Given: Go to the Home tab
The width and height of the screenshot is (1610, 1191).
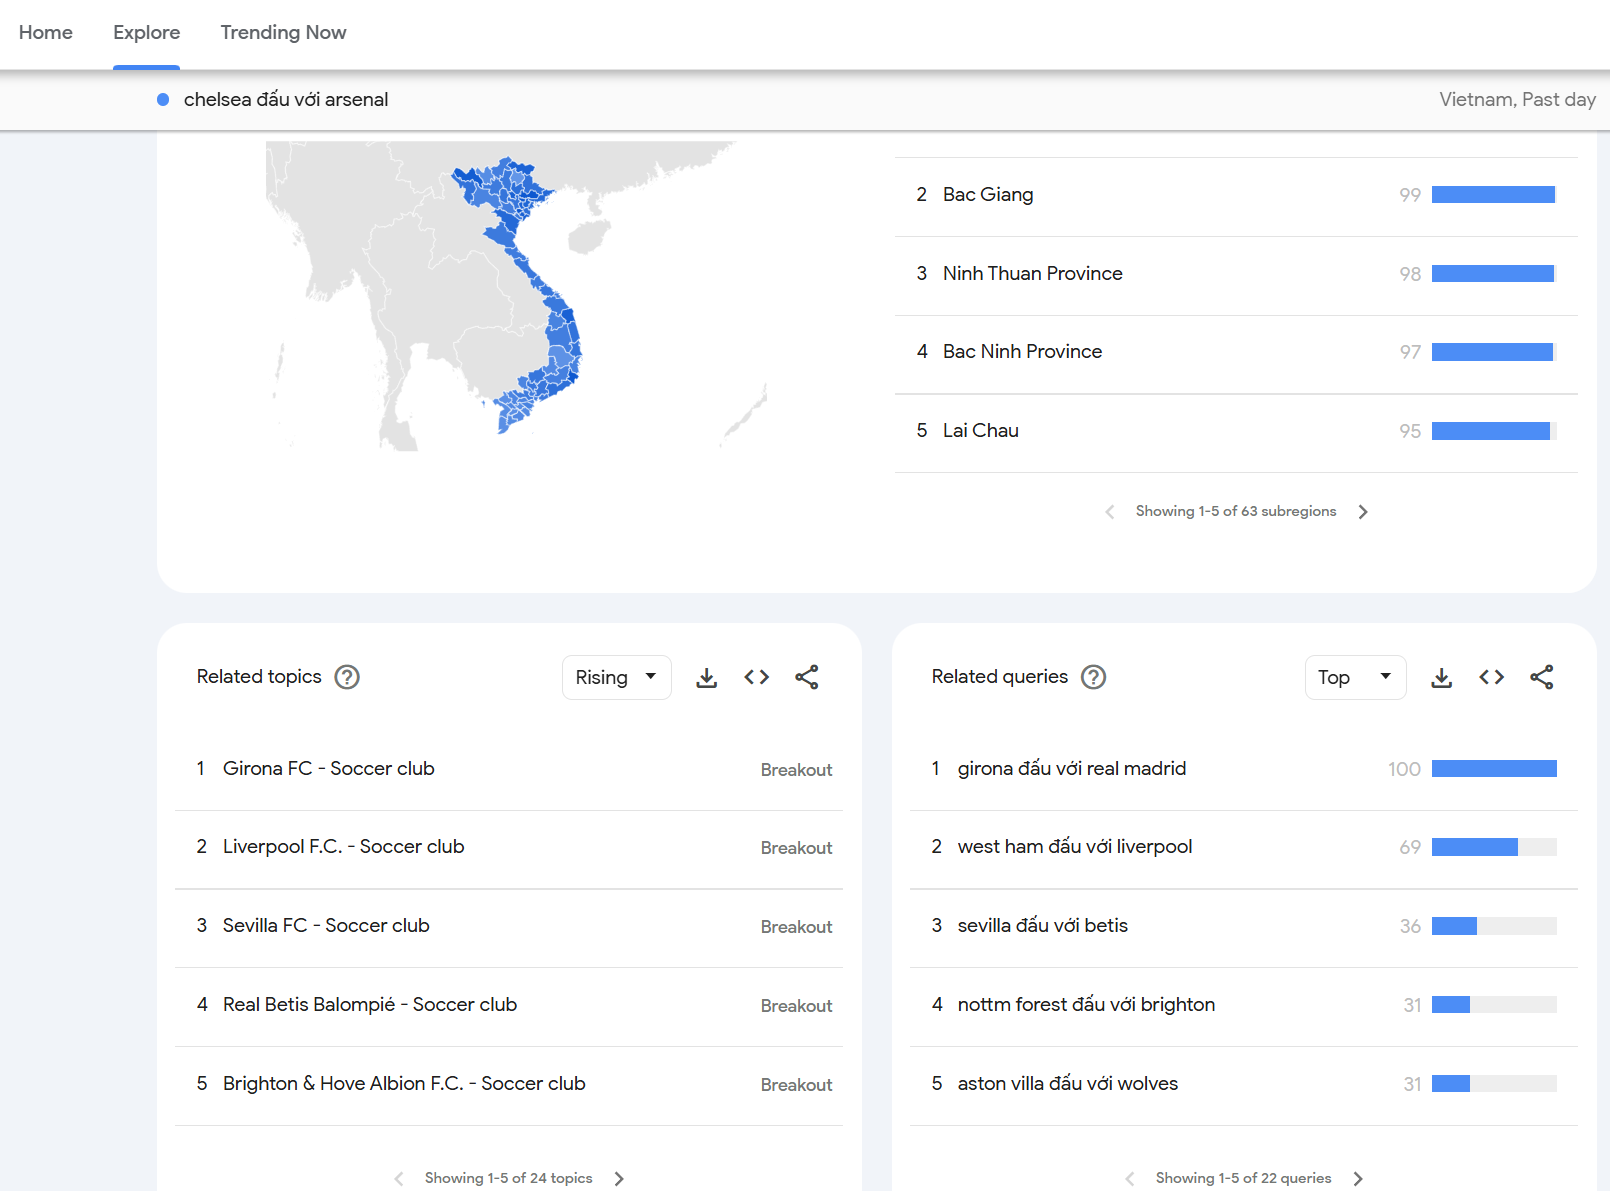Looking at the screenshot, I should coord(46,33).
